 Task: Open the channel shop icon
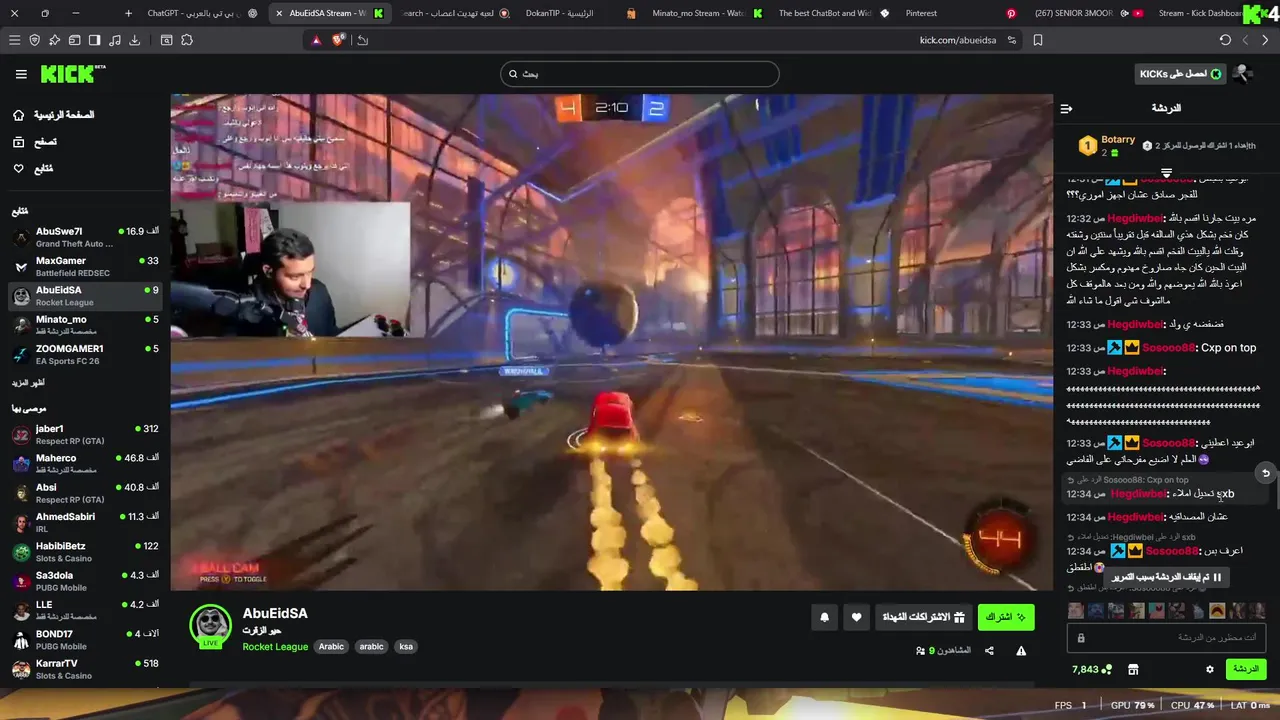(1133, 669)
